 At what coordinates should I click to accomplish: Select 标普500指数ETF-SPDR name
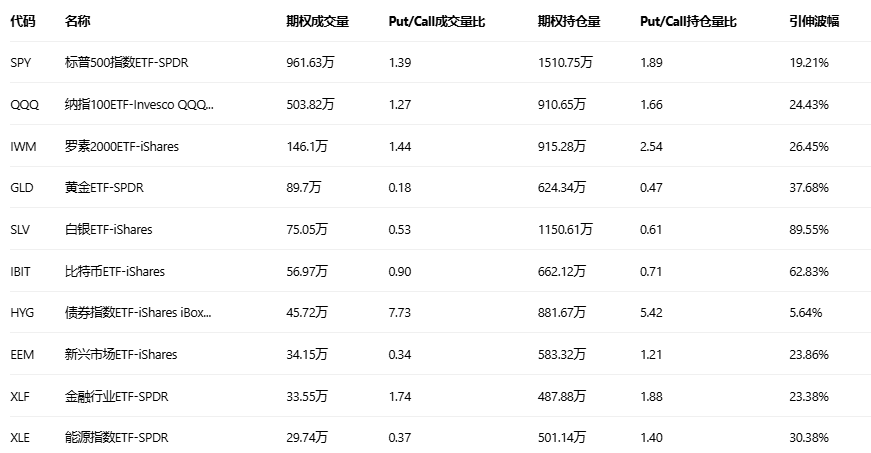pos(127,63)
